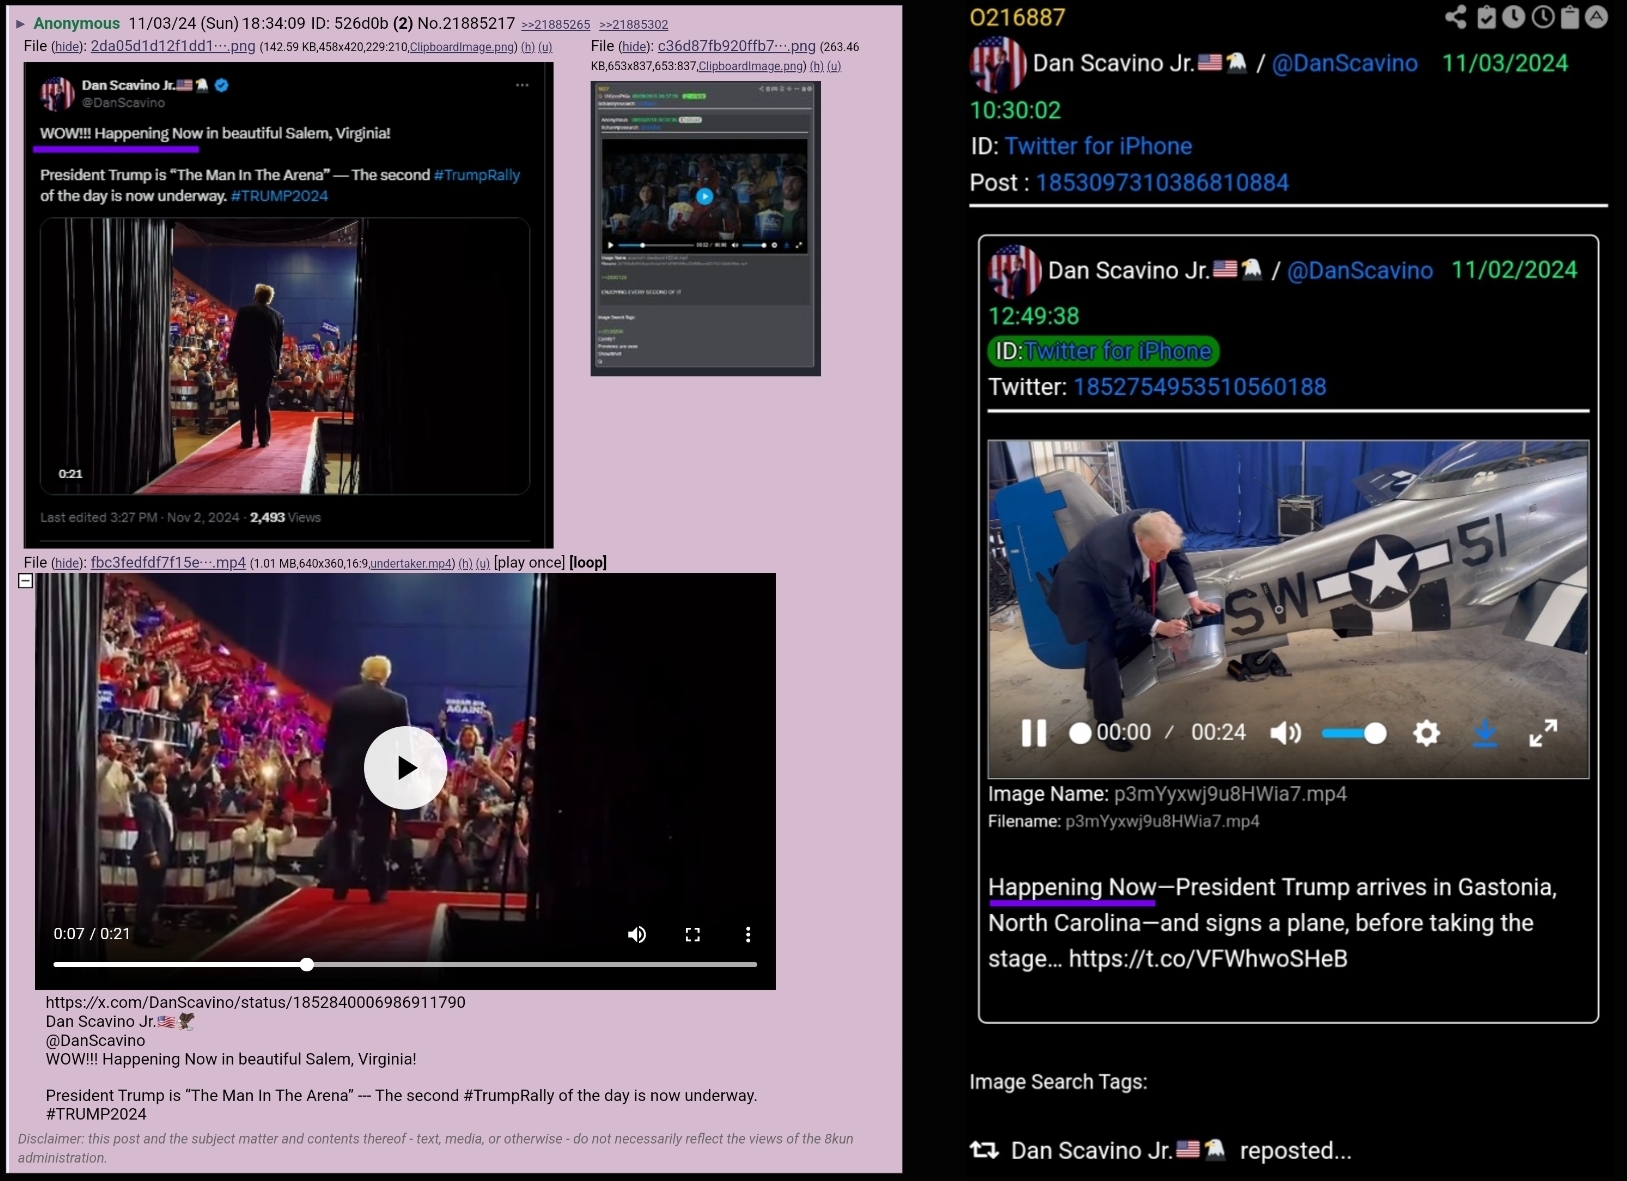Click the Dan Scavino avatar at top right
The width and height of the screenshot is (1627, 1181).
(997, 64)
